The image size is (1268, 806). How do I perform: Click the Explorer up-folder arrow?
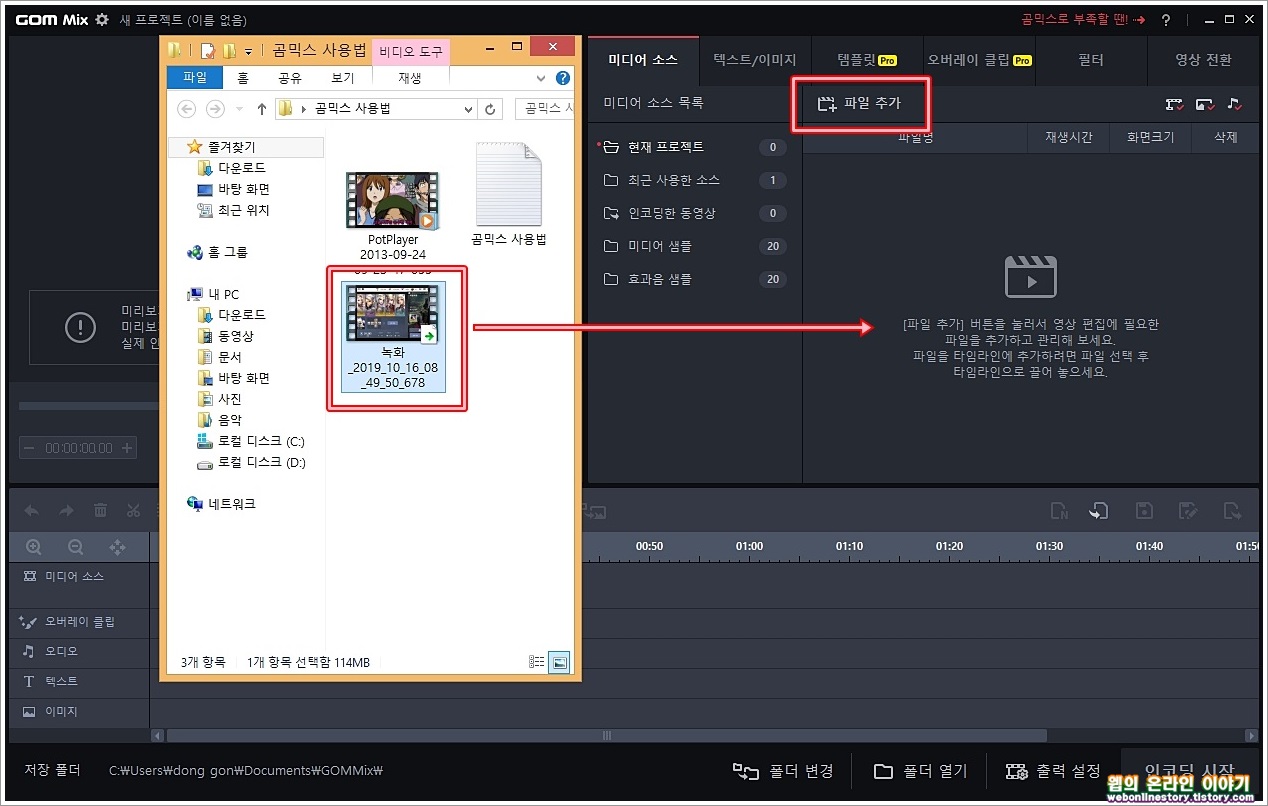262,109
